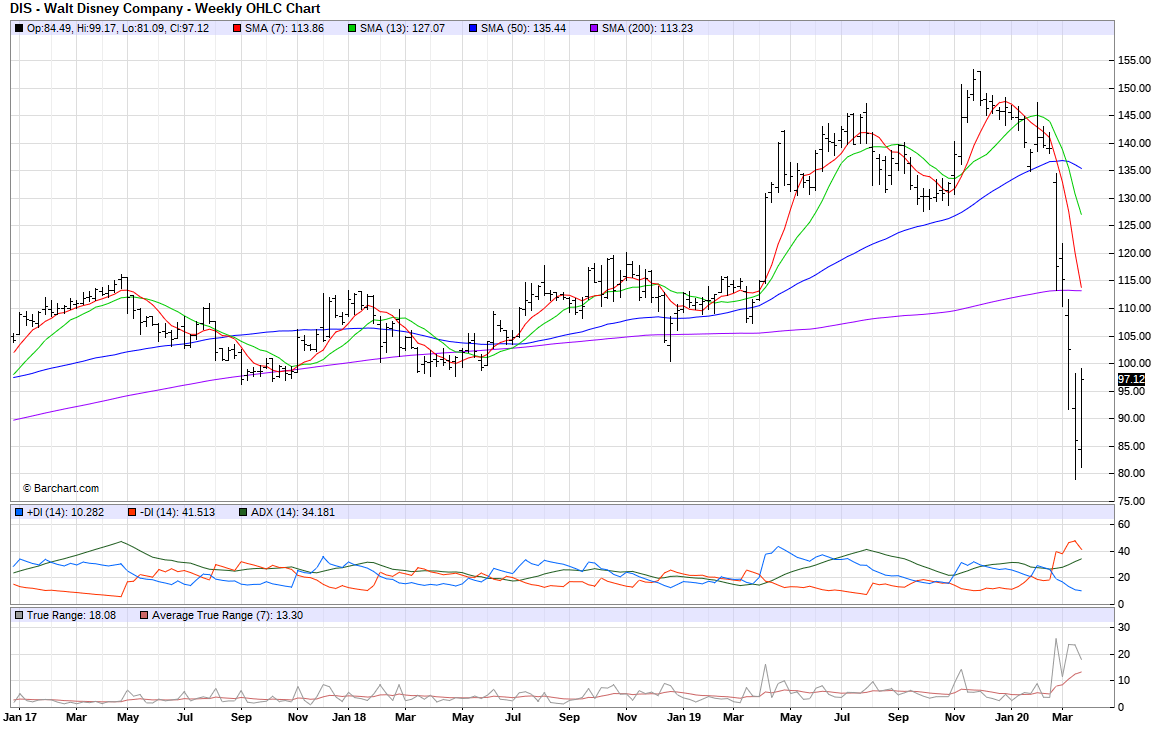Click the 150.00 price axis label
The width and height of the screenshot is (1156, 748).
pos(1135,88)
